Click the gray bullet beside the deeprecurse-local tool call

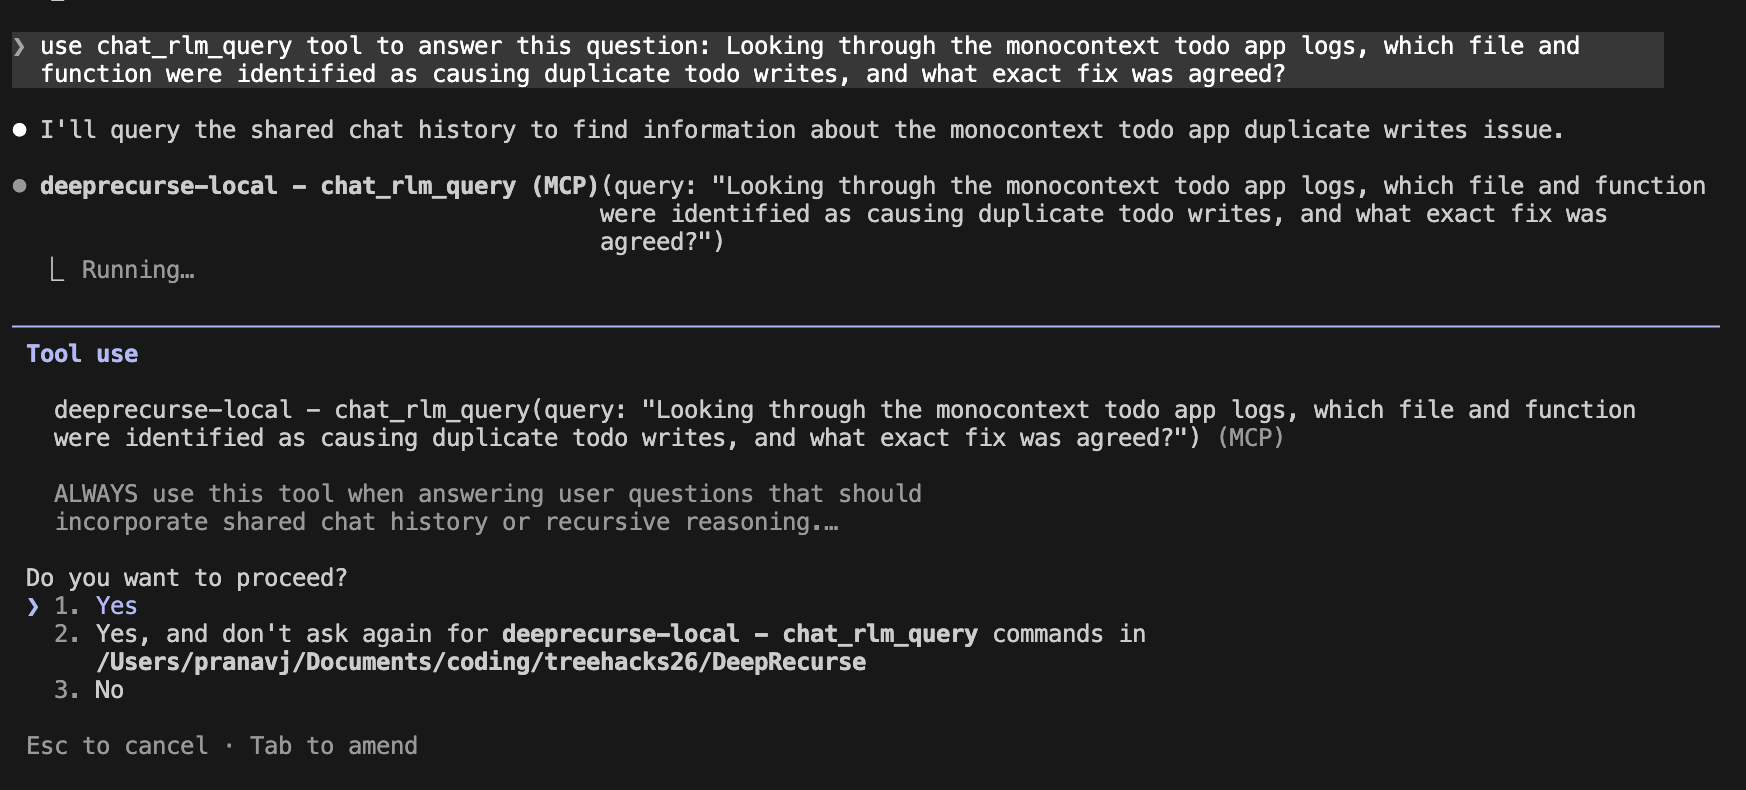[19, 186]
